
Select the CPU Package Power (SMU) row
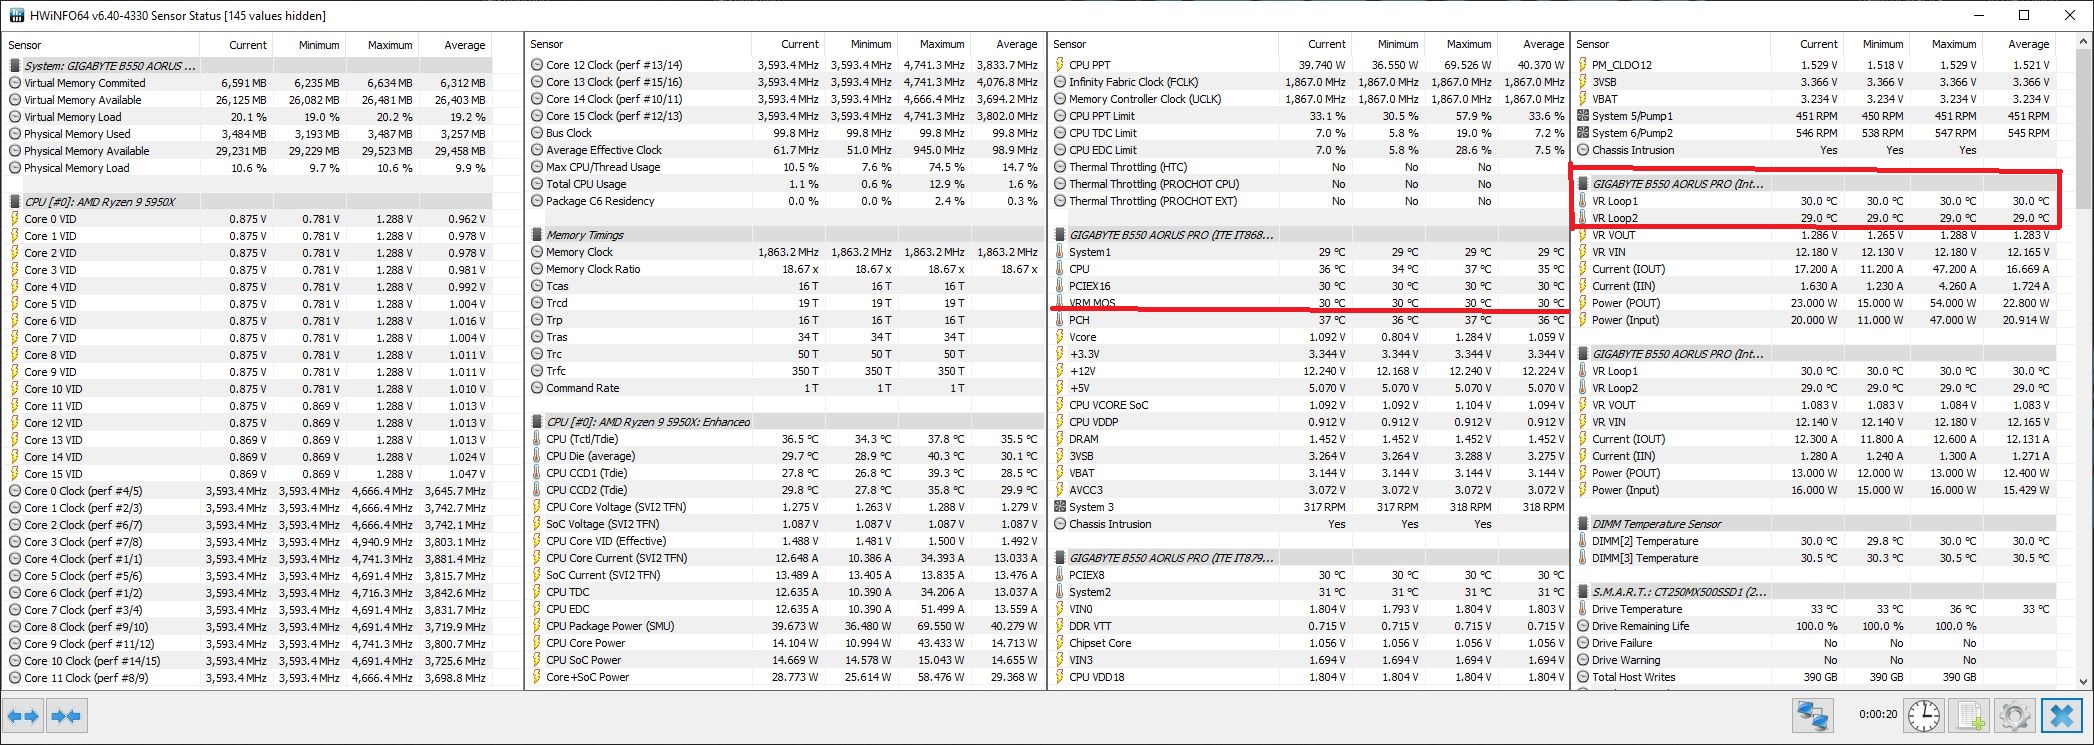click(x=785, y=626)
